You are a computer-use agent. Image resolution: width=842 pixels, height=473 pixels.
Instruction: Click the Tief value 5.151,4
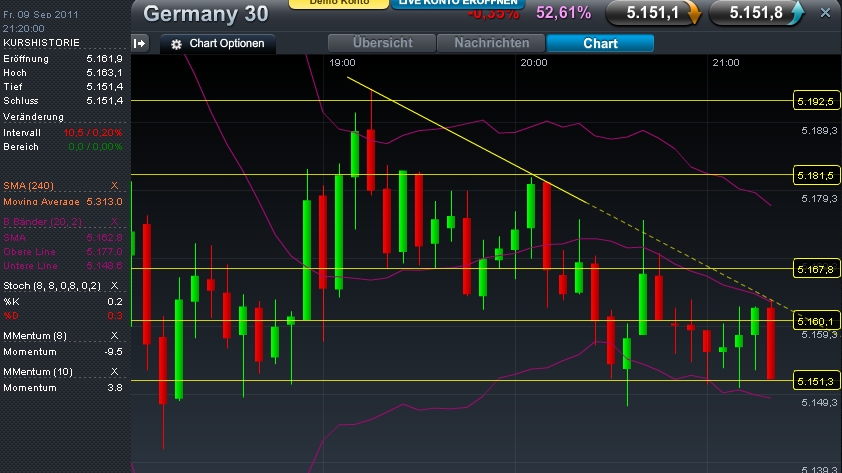pyautogui.click(x=104, y=86)
